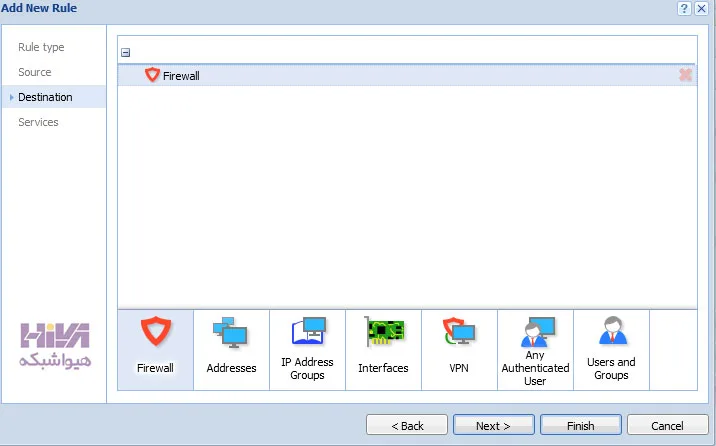Cancel the new rule wizard
716x446 pixels.
tap(668, 425)
